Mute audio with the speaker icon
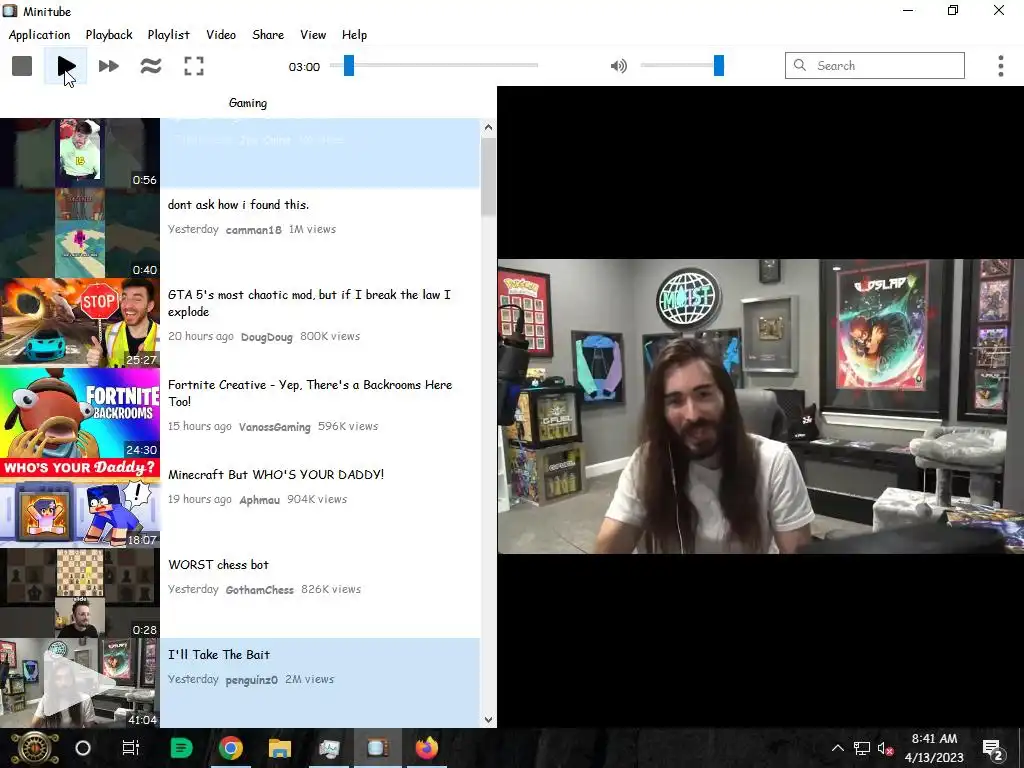The width and height of the screenshot is (1024, 768). tap(618, 66)
